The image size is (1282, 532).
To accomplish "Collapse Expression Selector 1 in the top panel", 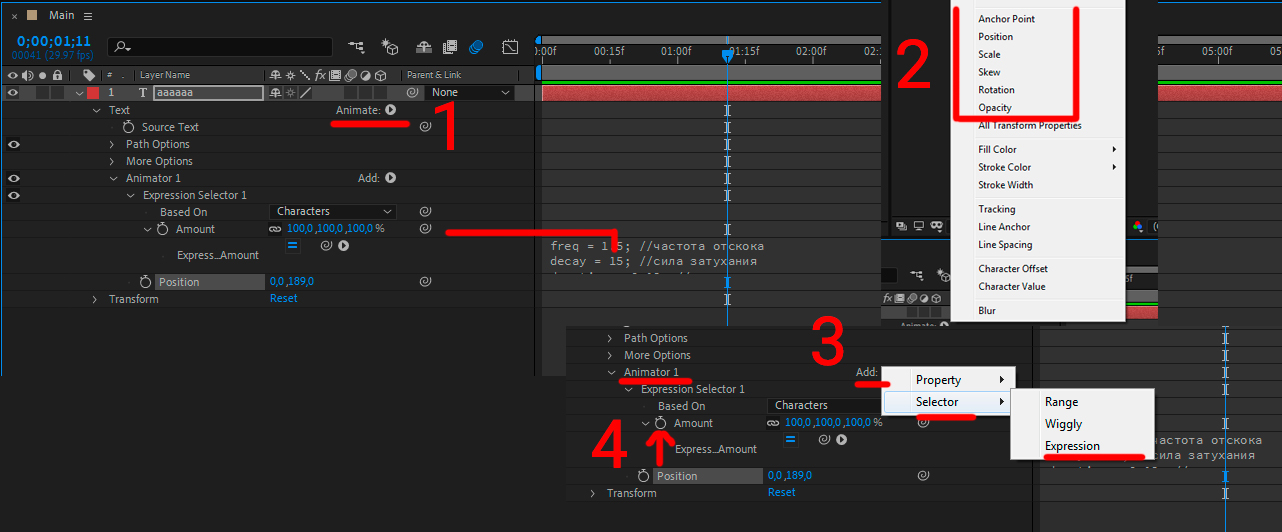I will tap(130, 195).
